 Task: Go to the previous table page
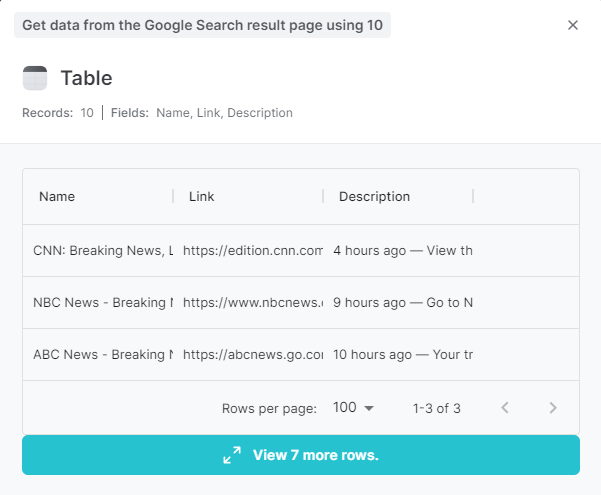(505, 408)
